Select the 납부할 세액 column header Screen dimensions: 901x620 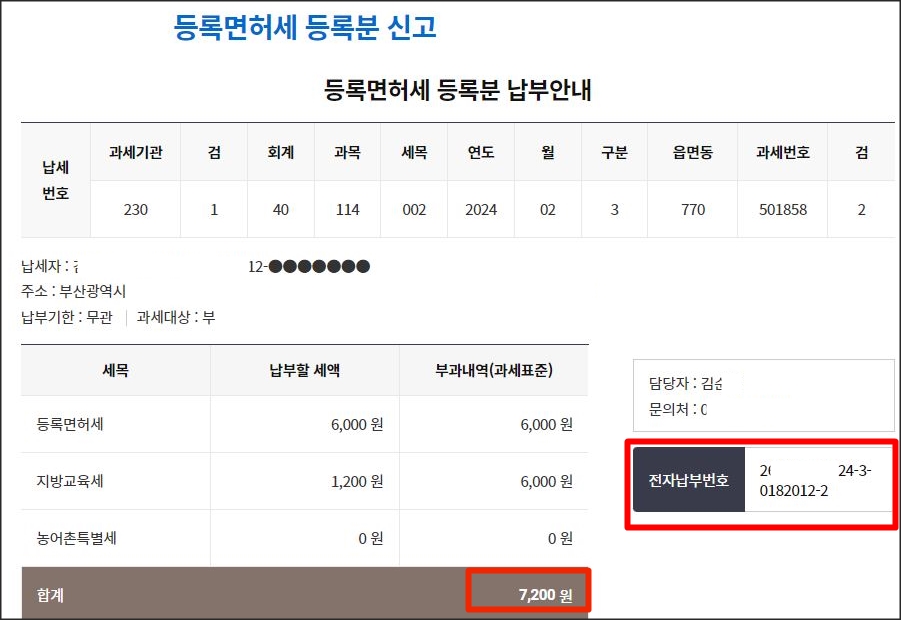pyautogui.click(x=304, y=370)
